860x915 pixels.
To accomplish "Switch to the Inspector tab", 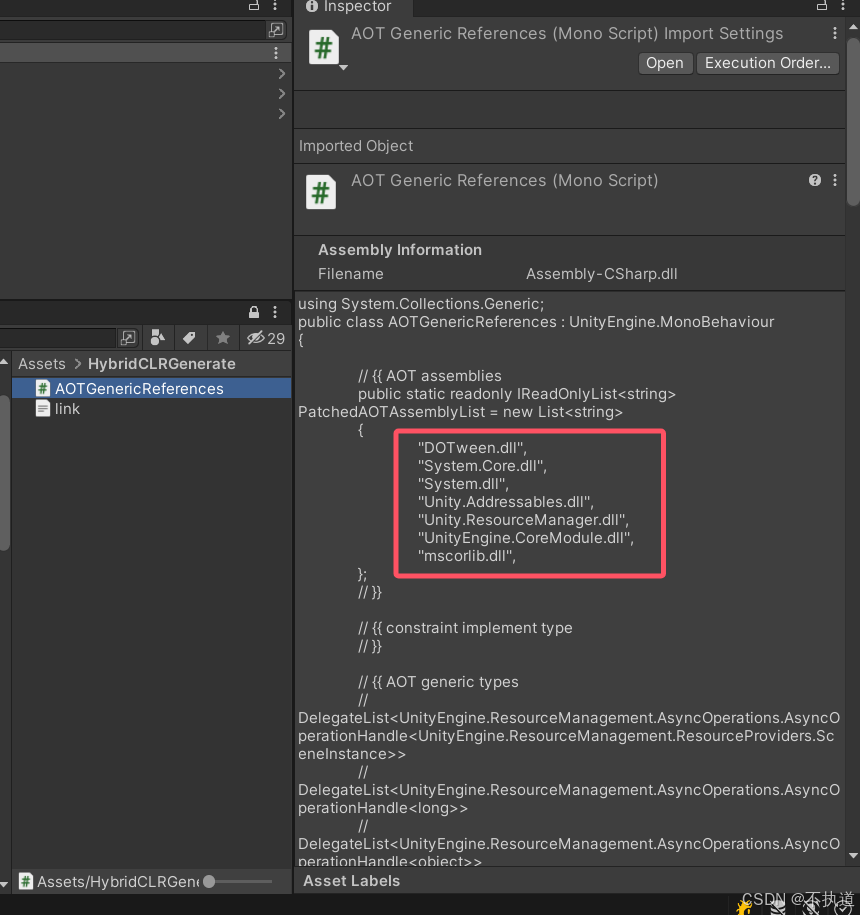I will tap(349, 6).
